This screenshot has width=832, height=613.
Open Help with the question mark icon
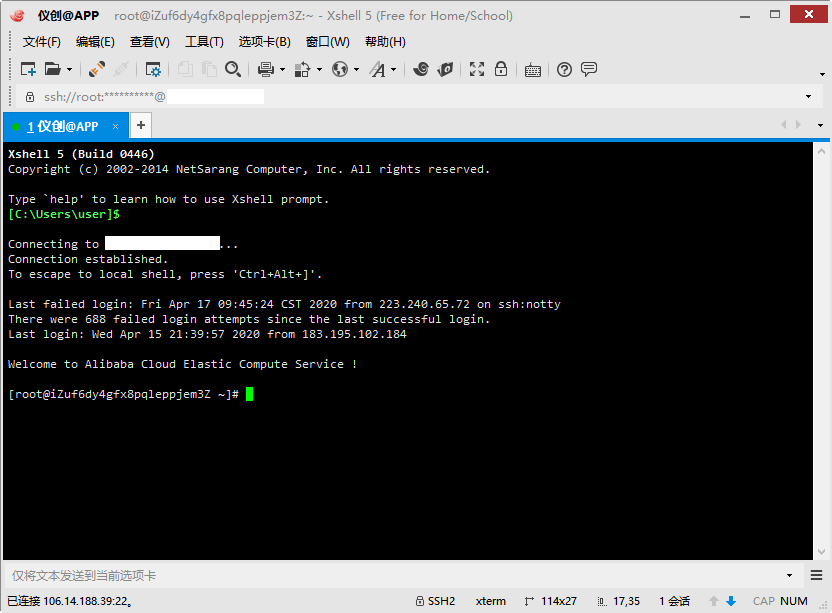click(565, 70)
